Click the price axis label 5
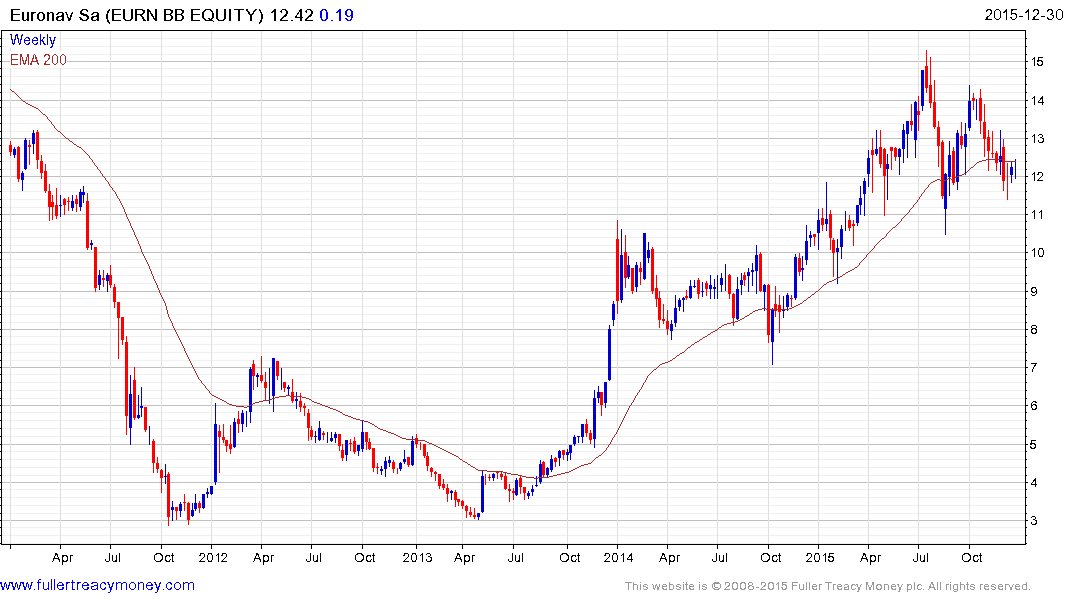Viewport: 1075px width, 600px height. 1034,444
